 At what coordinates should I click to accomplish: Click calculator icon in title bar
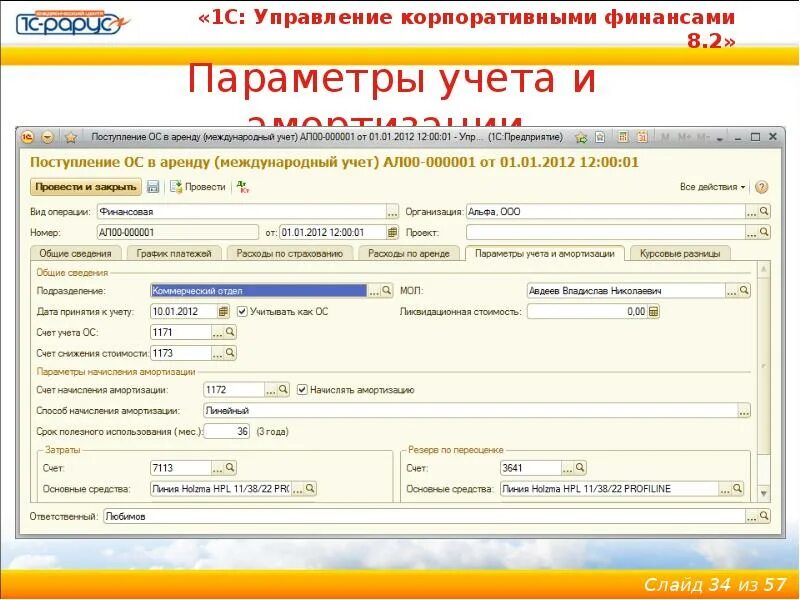coord(622,137)
